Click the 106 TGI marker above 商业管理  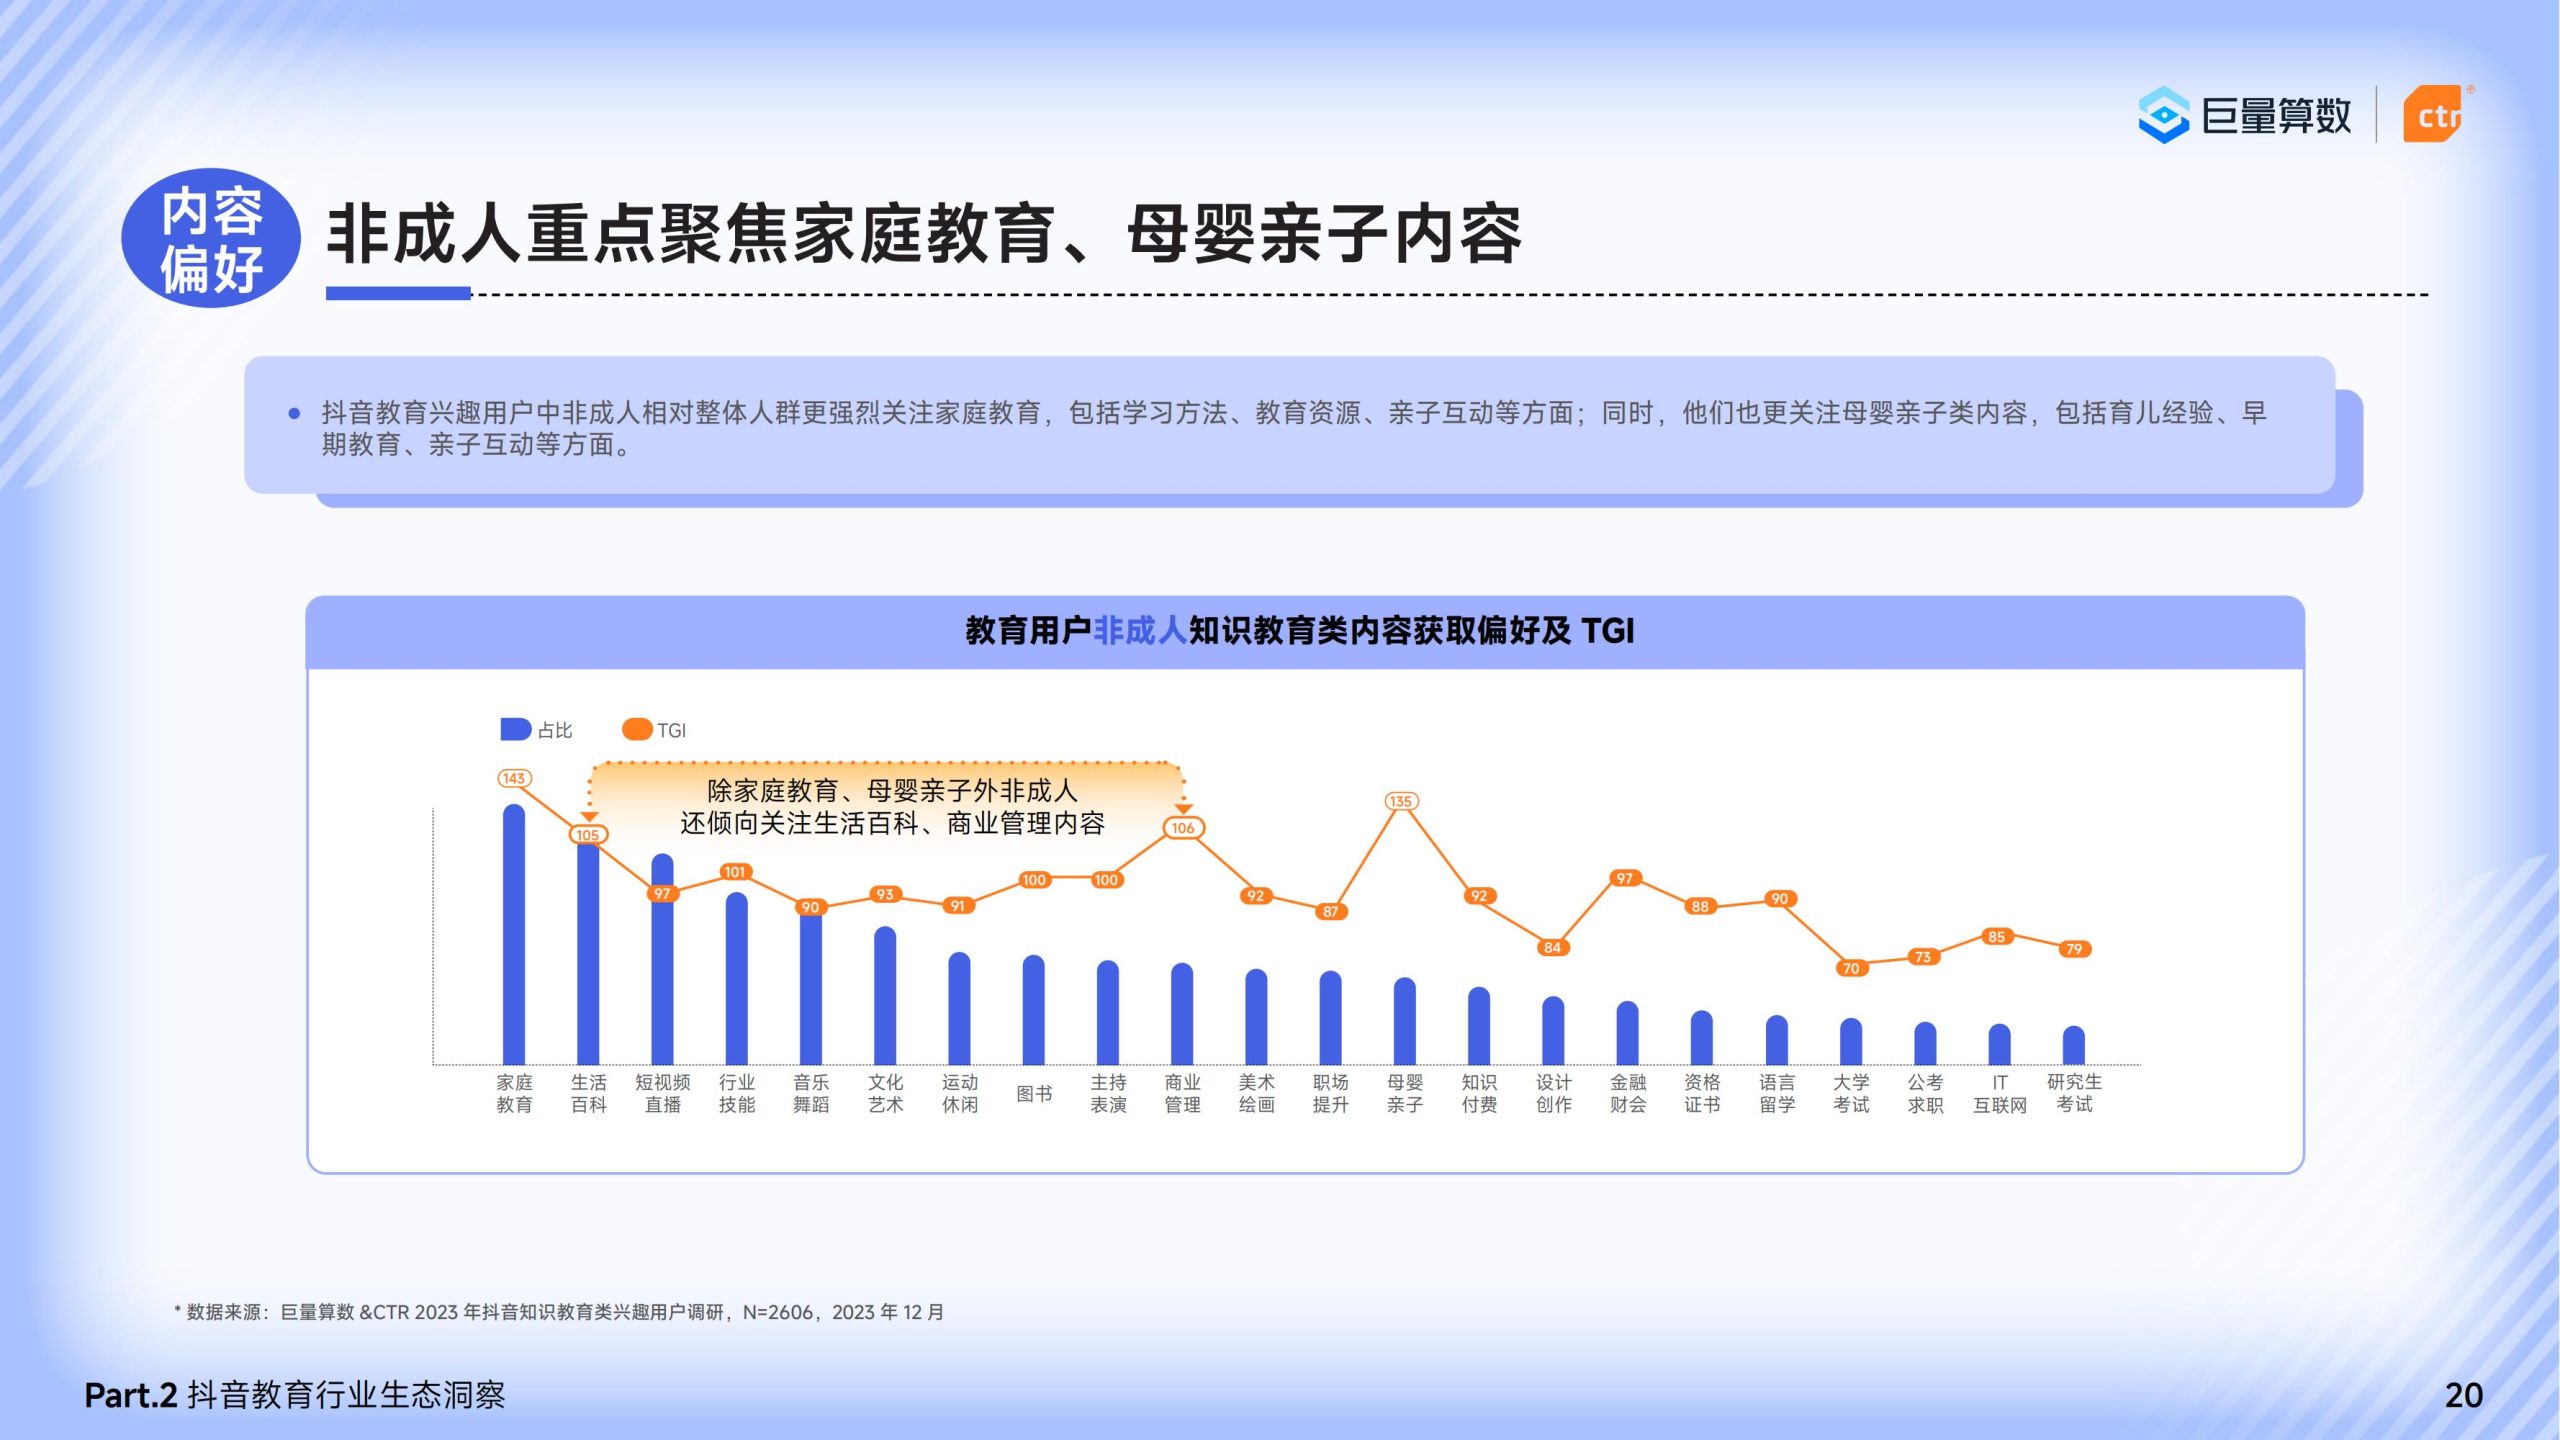coord(1183,828)
